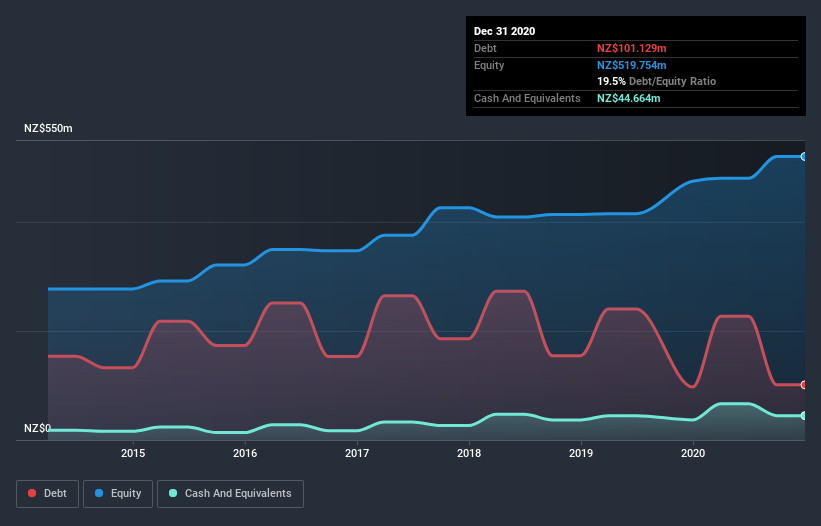
Task: Click the Equity row label in tooltip
Action: click(489, 65)
